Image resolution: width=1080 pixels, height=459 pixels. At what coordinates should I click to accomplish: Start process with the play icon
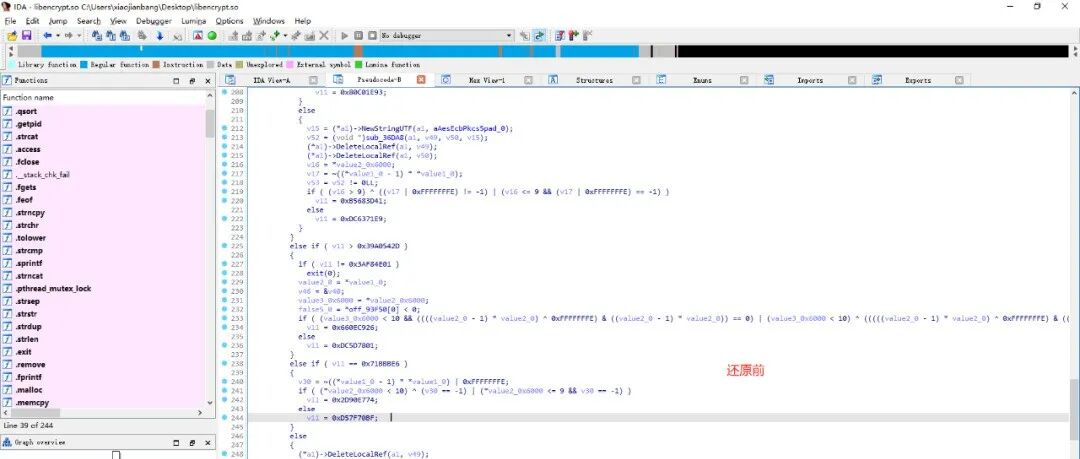coord(345,35)
